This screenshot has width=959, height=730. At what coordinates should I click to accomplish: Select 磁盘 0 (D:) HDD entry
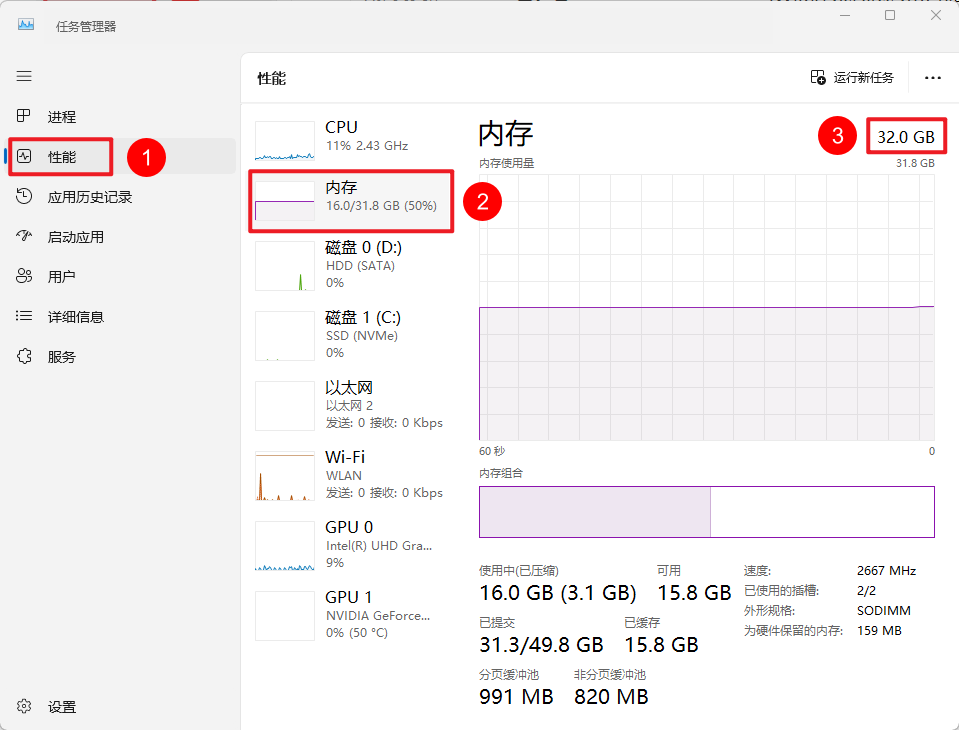[351, 265]
